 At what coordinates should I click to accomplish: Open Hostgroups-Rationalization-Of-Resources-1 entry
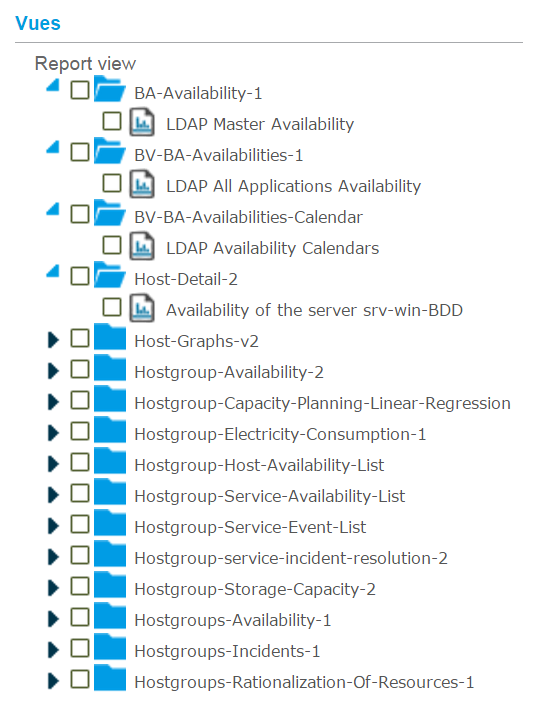[x=304, y=682]
